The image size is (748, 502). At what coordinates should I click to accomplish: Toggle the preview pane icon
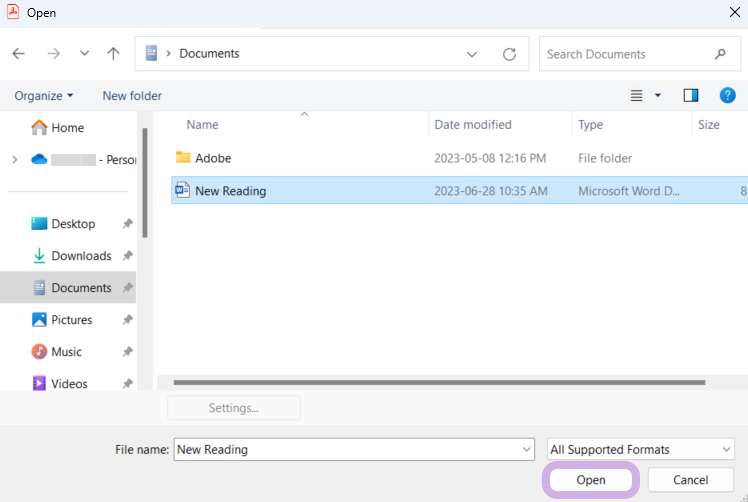(x=691, y=96)
